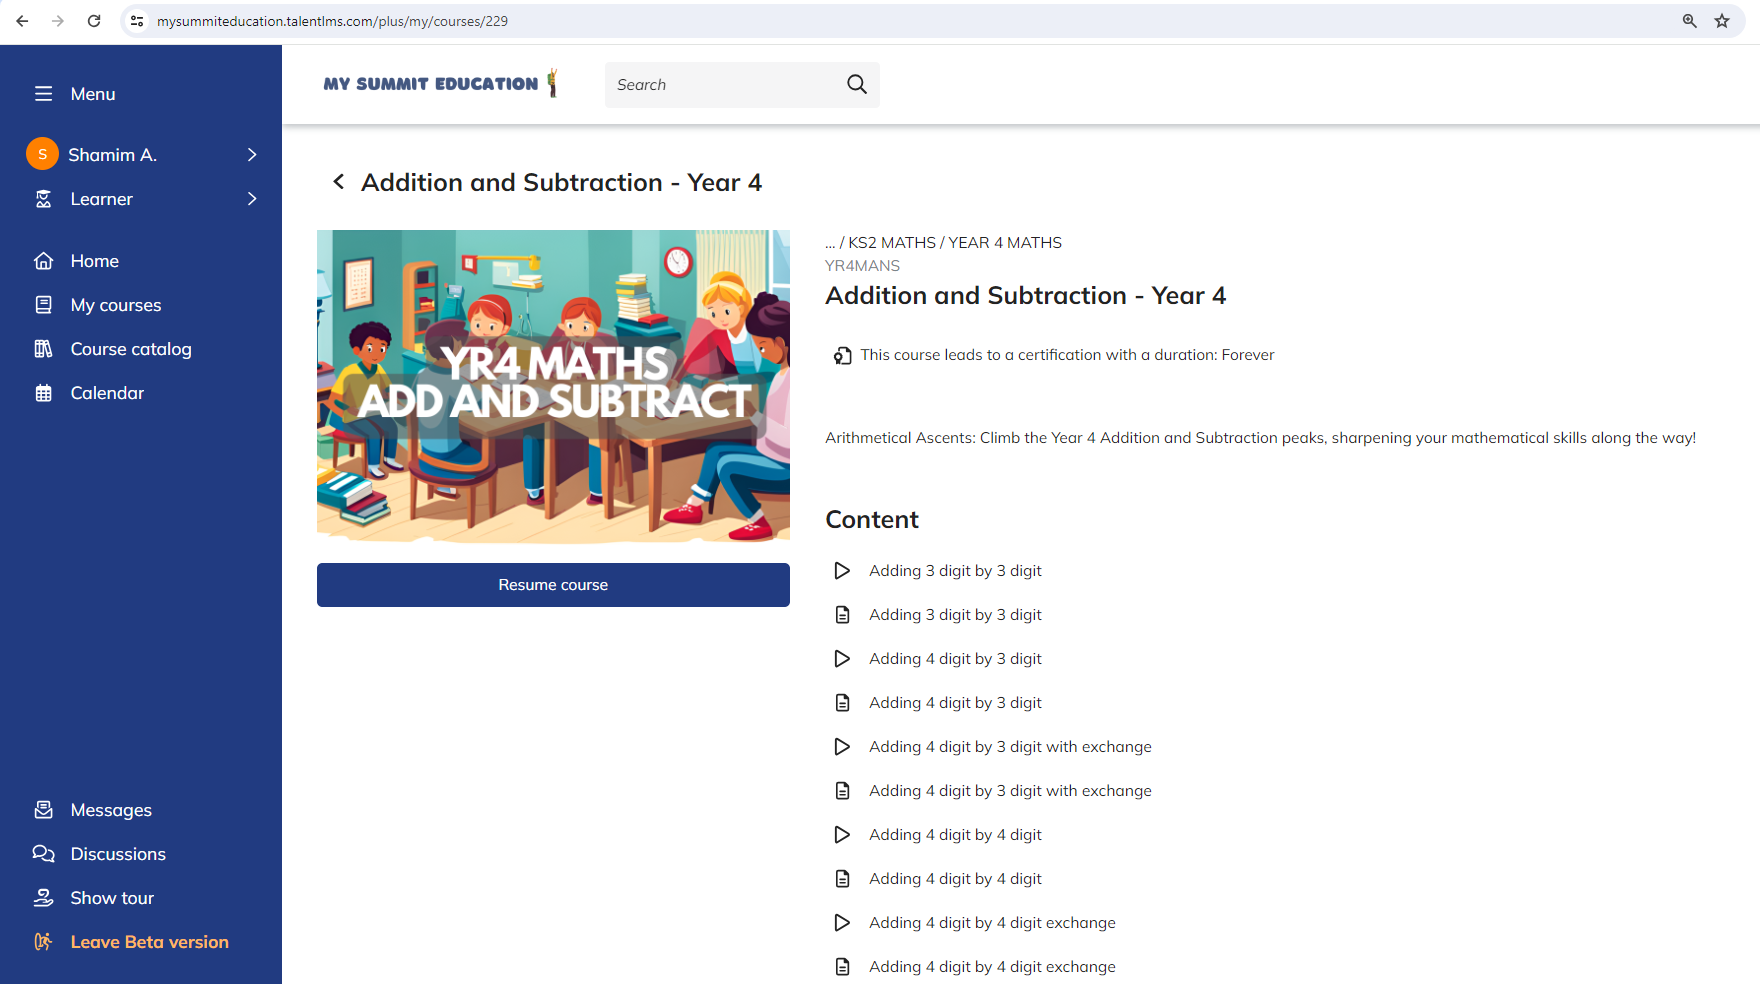
Task: Click the My courses icon
Action: [43, 305]
